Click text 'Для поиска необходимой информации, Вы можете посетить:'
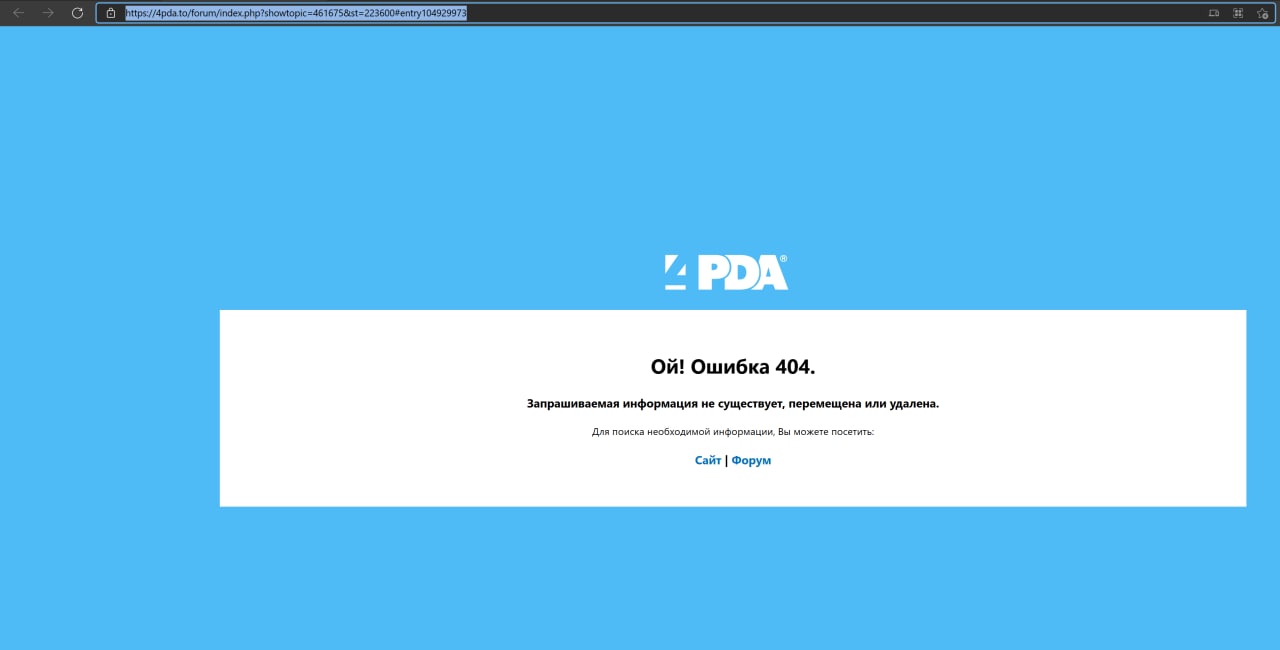 [733, 432]
